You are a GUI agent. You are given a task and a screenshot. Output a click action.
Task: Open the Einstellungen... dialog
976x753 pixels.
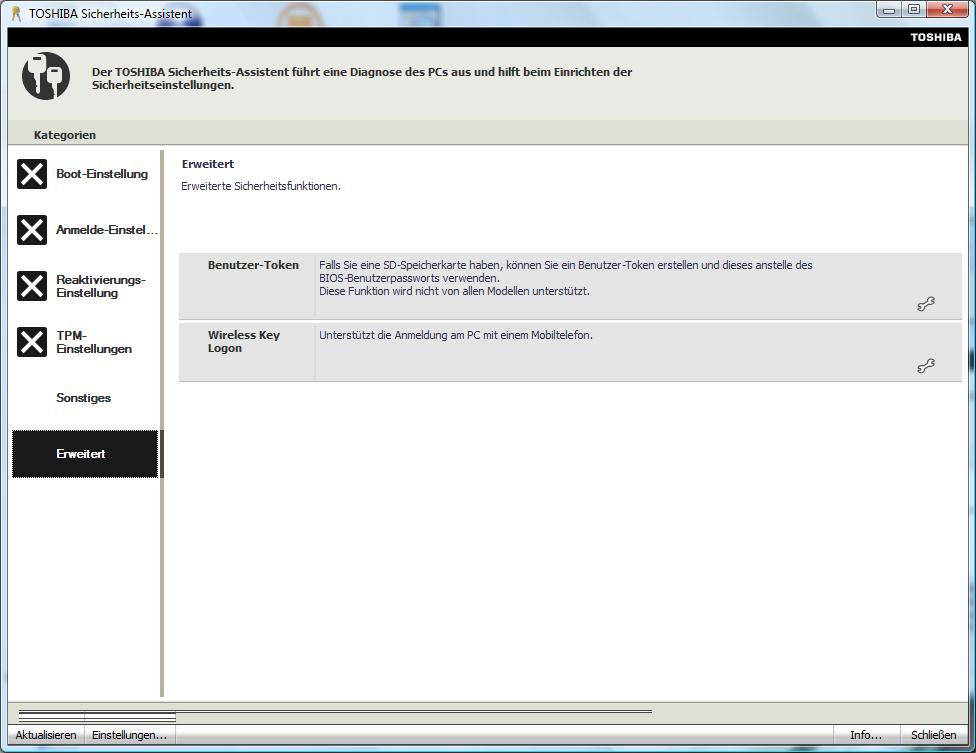point(129,735)
